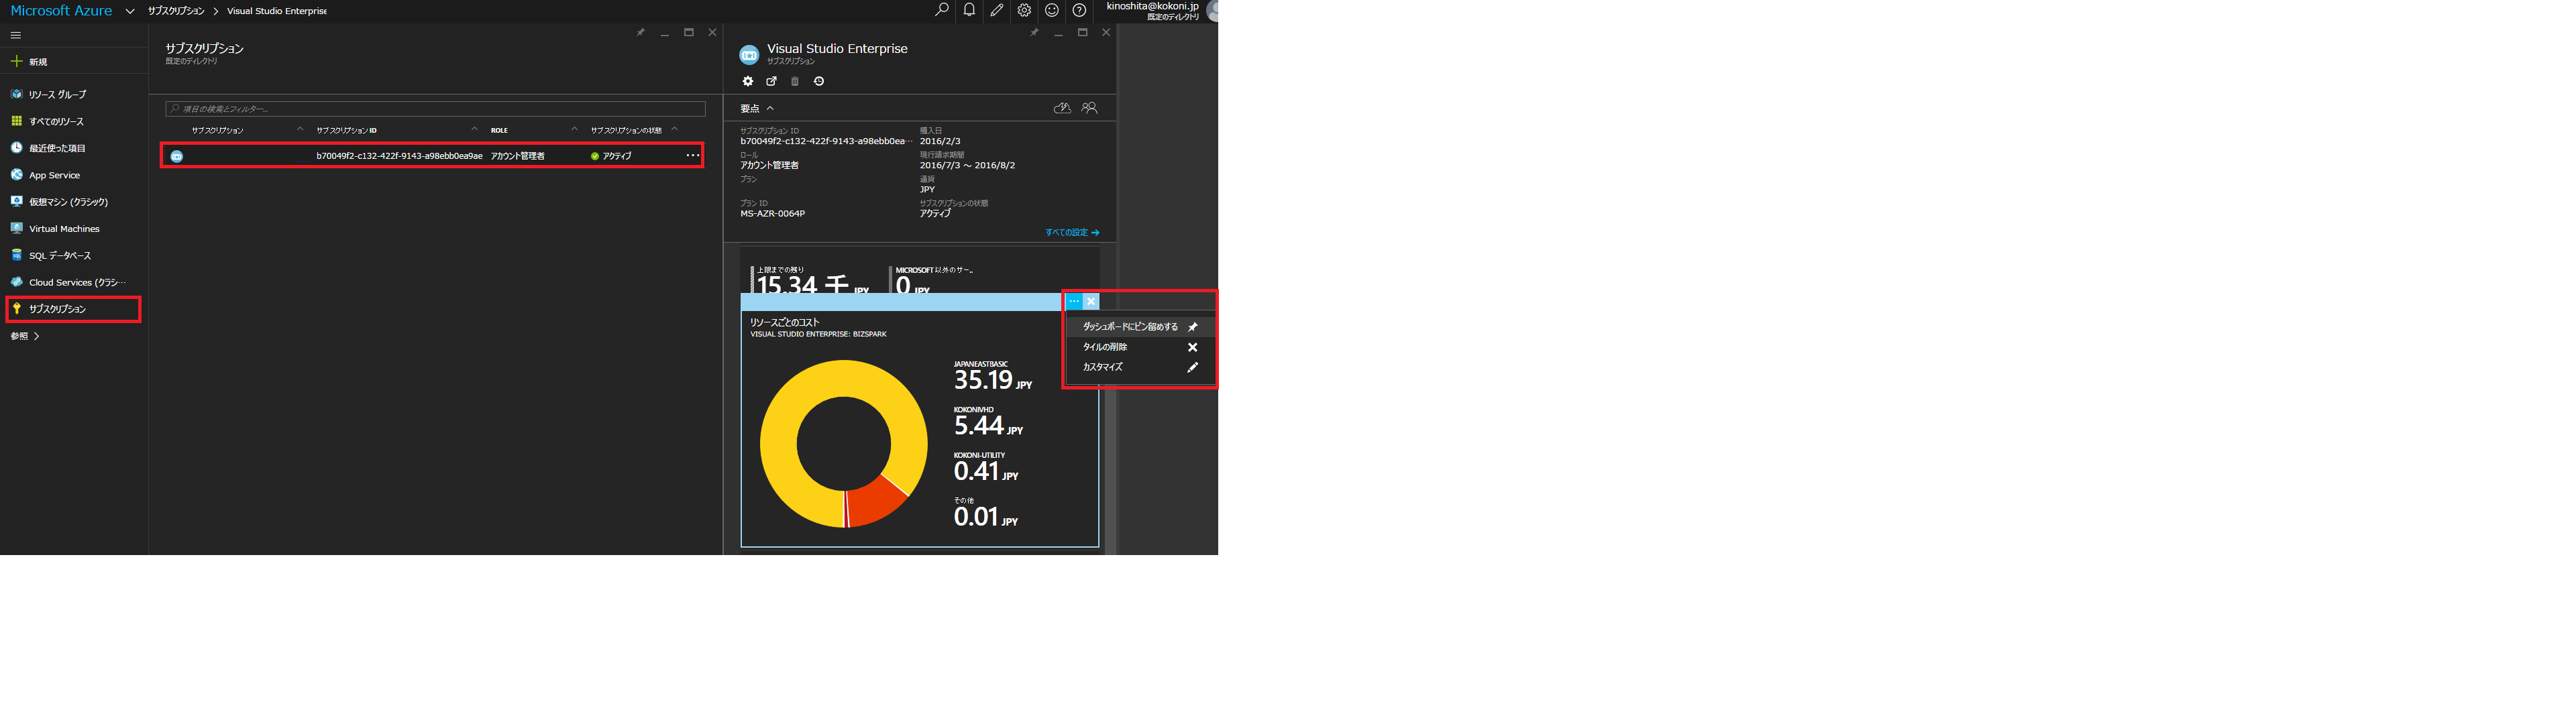Viewport: 2576px width, 724px height.
Task: Click plan ID MS-AZR-0064P
Action: click(x=772, y=214)
